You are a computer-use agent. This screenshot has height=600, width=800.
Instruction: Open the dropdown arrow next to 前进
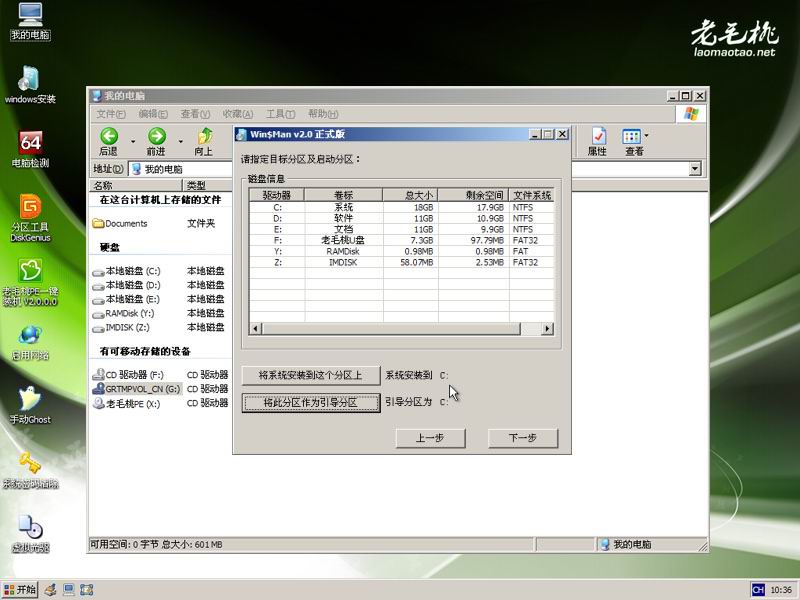(181, 141)
